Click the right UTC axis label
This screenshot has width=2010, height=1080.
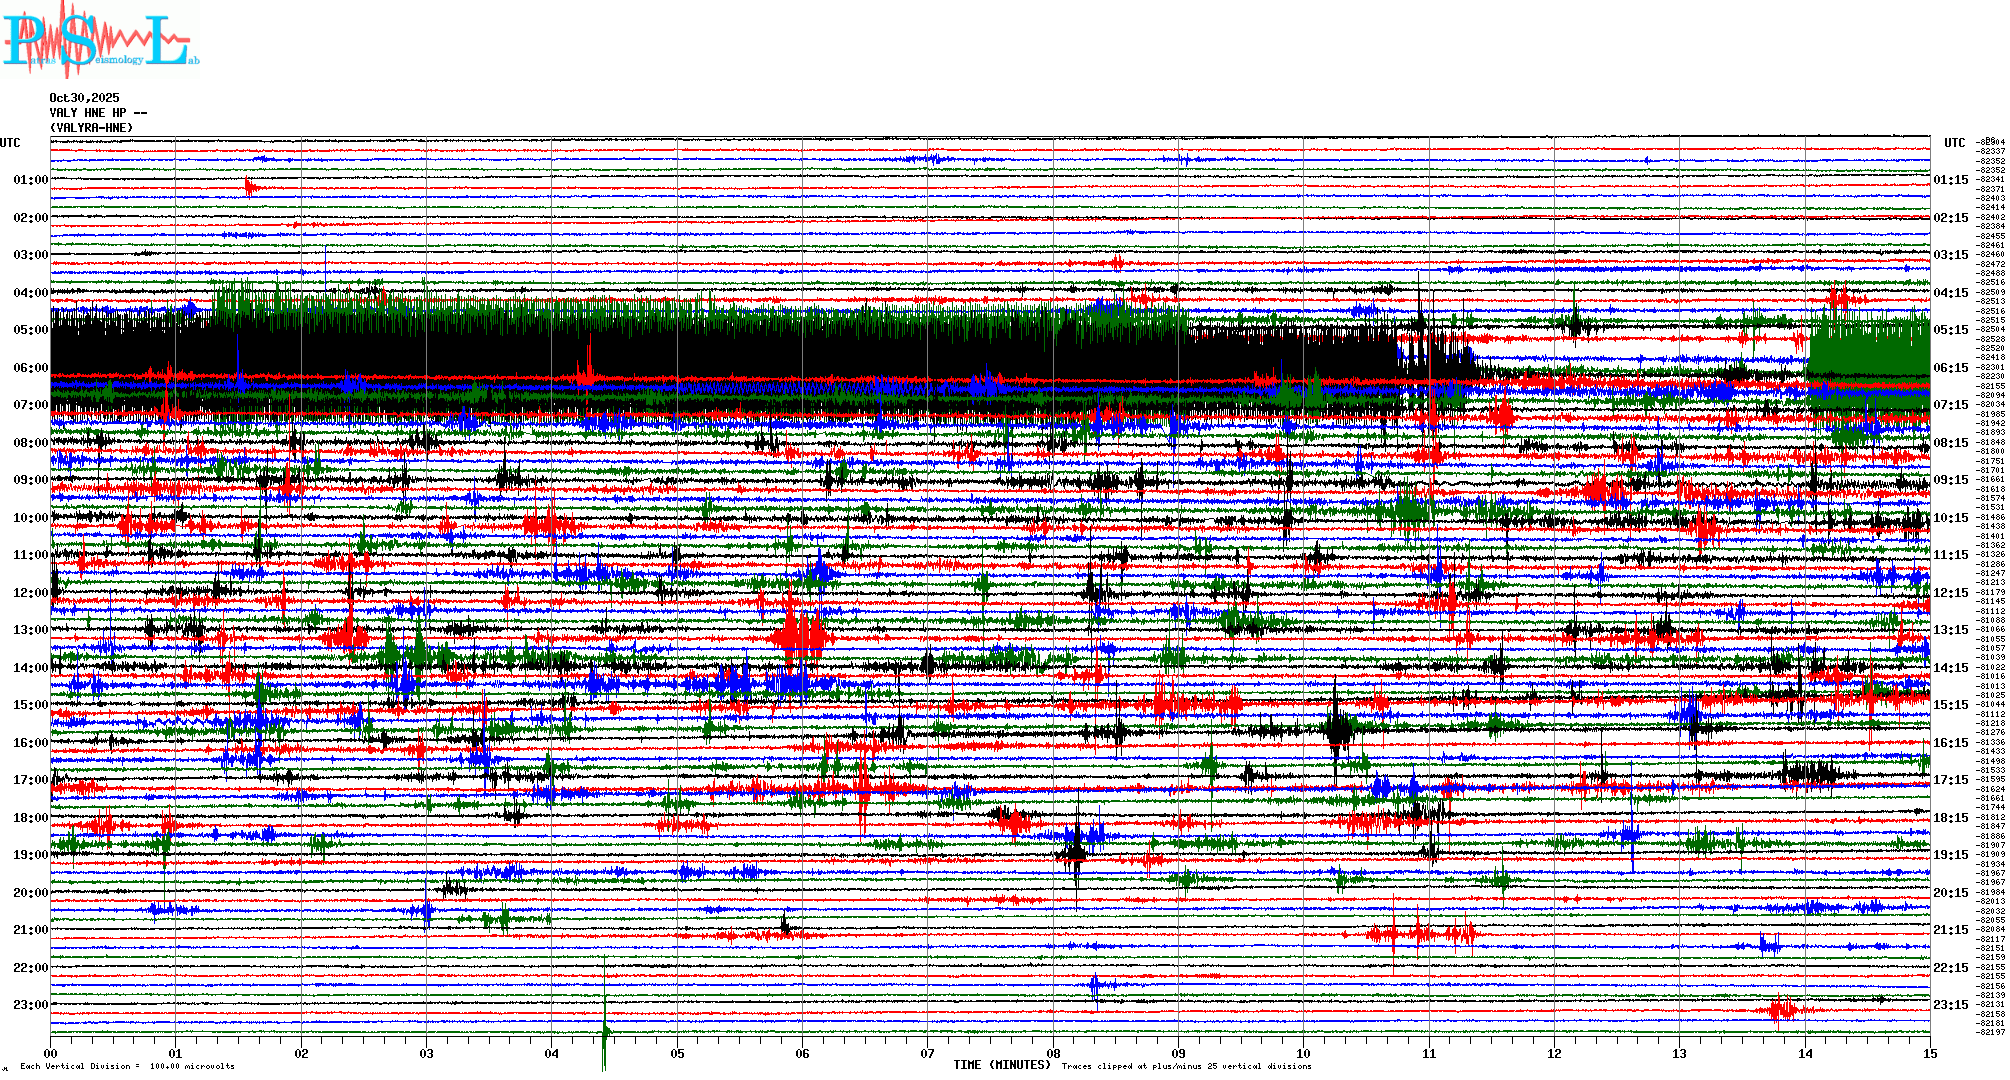[x=1954, y=143]
